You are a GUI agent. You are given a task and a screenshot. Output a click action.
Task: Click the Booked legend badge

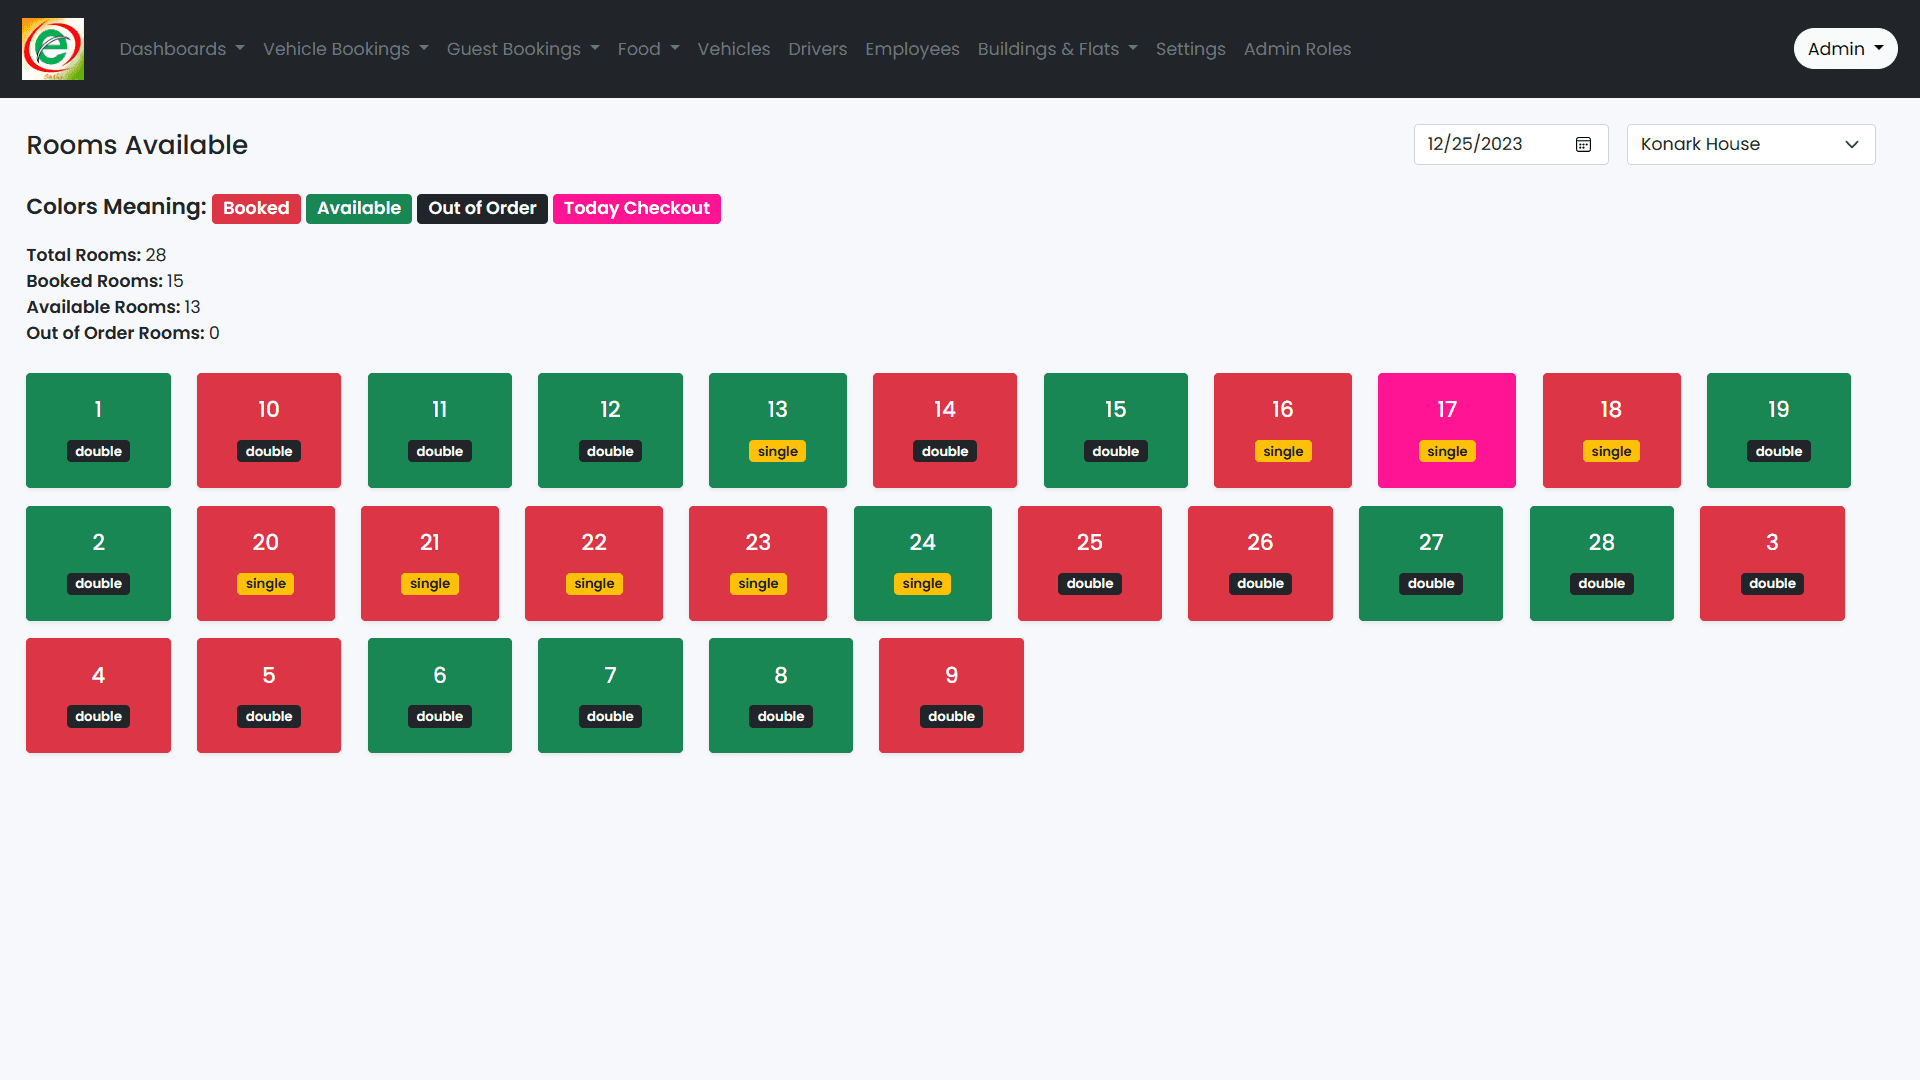tap(256, 208)
